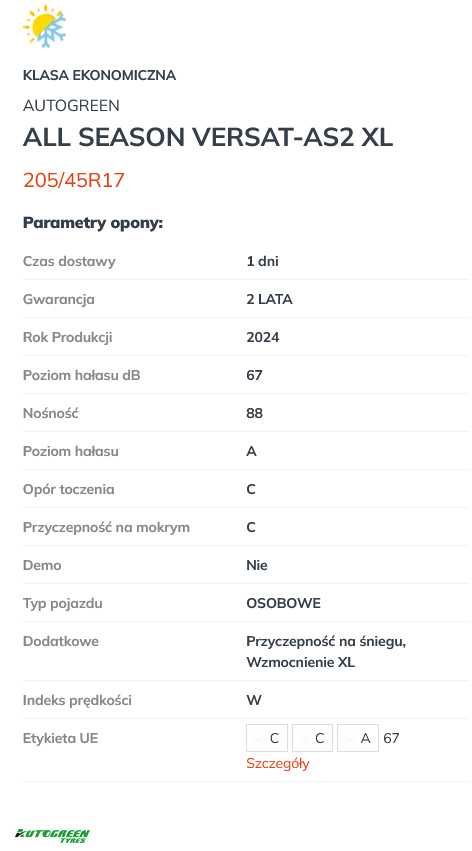Image resolution: width=472 pixels, height=851 pixels.
Task: Click the Rok Produkcji 2024 value
Action: [263, 337]
